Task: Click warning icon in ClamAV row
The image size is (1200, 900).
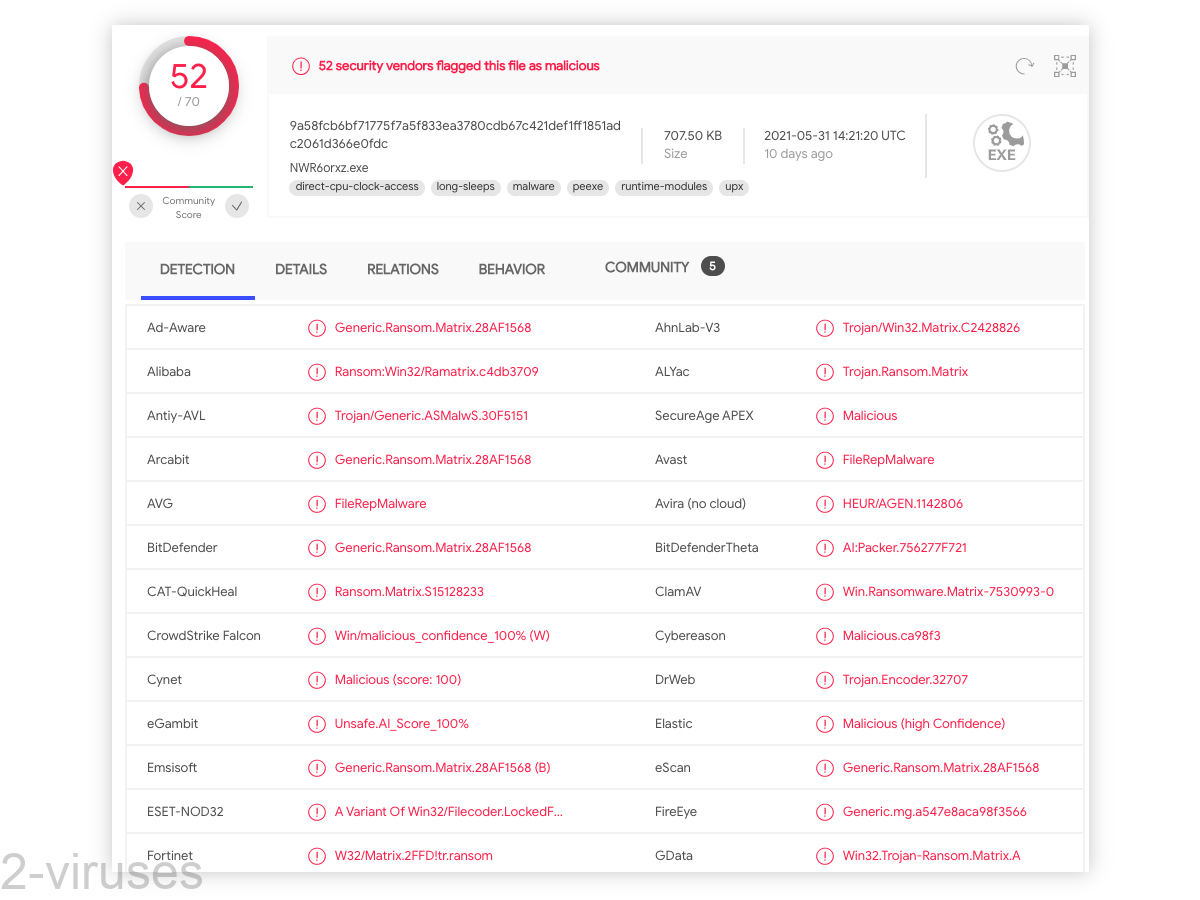Action: (x=825, y=592)
